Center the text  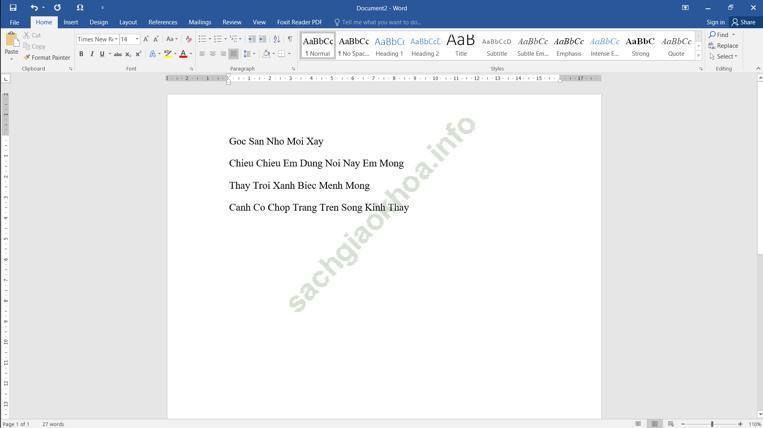[213, 54]
